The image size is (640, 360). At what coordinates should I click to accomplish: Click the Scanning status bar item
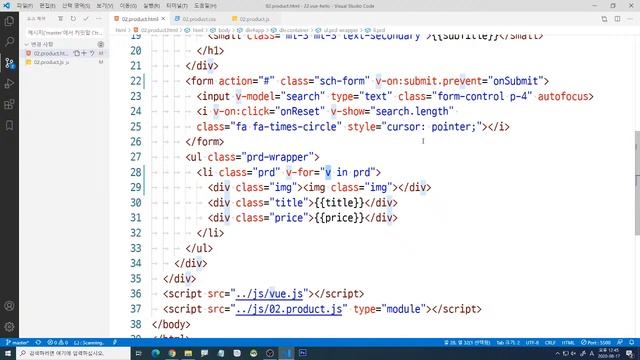click(89, 342)
